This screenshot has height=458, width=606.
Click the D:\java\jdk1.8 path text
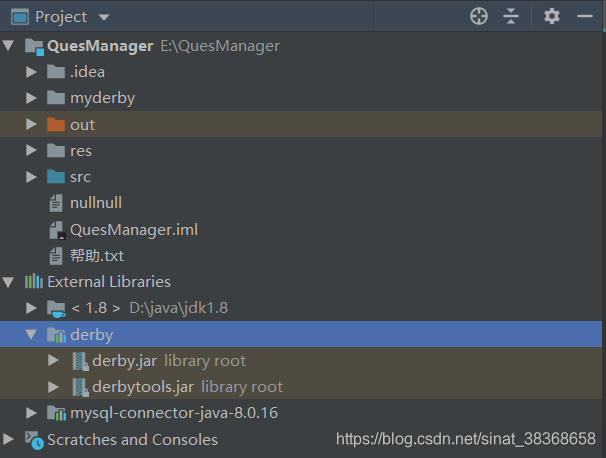pyautogui.click(x=179, y=308)
